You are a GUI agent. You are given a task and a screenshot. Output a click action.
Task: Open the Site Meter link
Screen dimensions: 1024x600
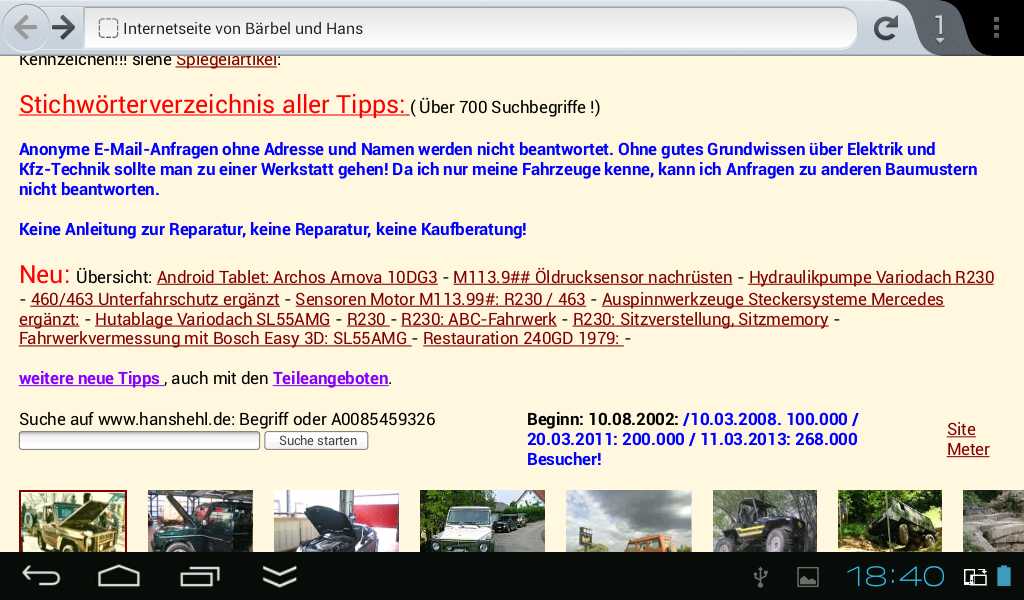[968, 439]
